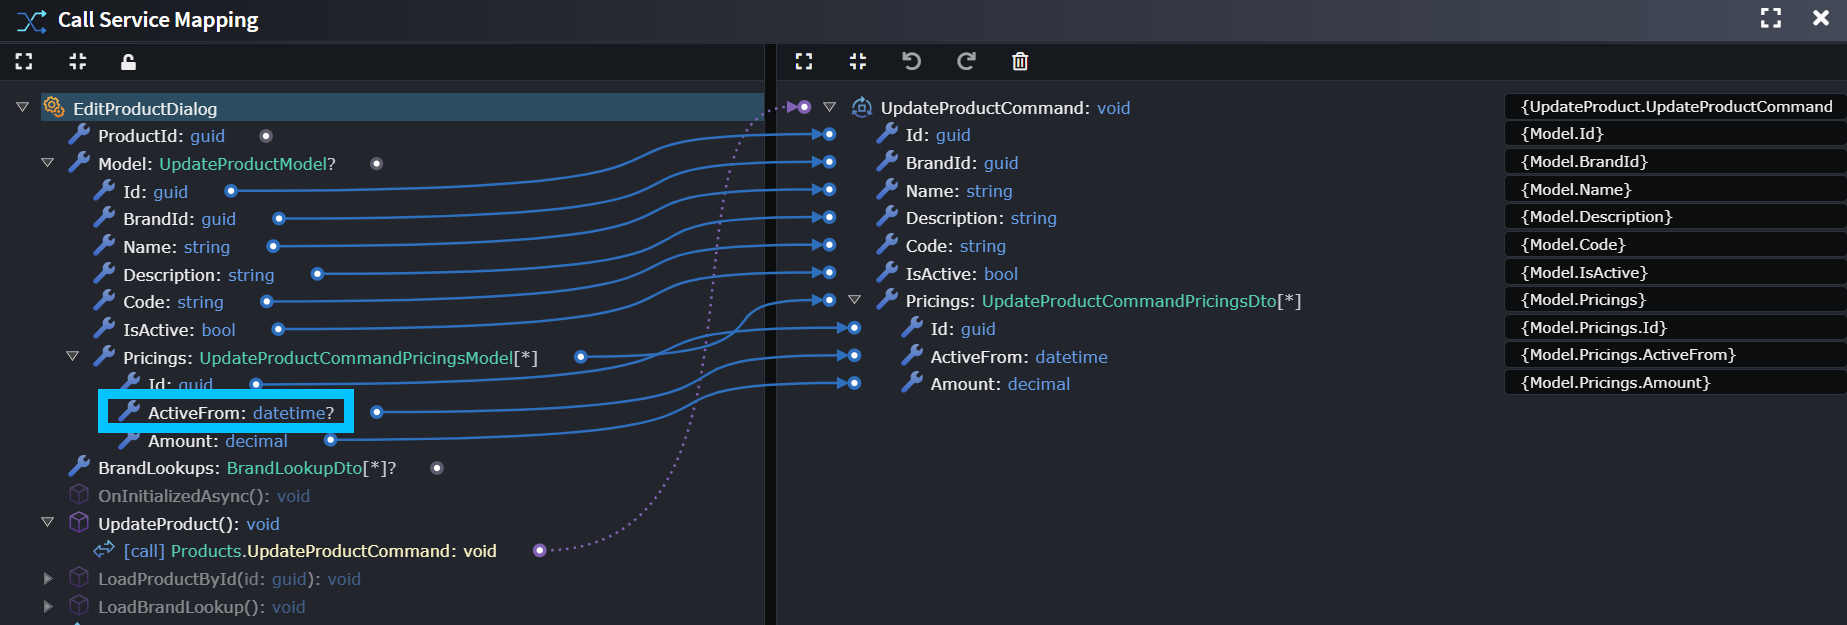Enter fullscreen mode for mapping dialog
Image resolution: width=1847 pixels, height=625 pixels.
pos(1770,18)
